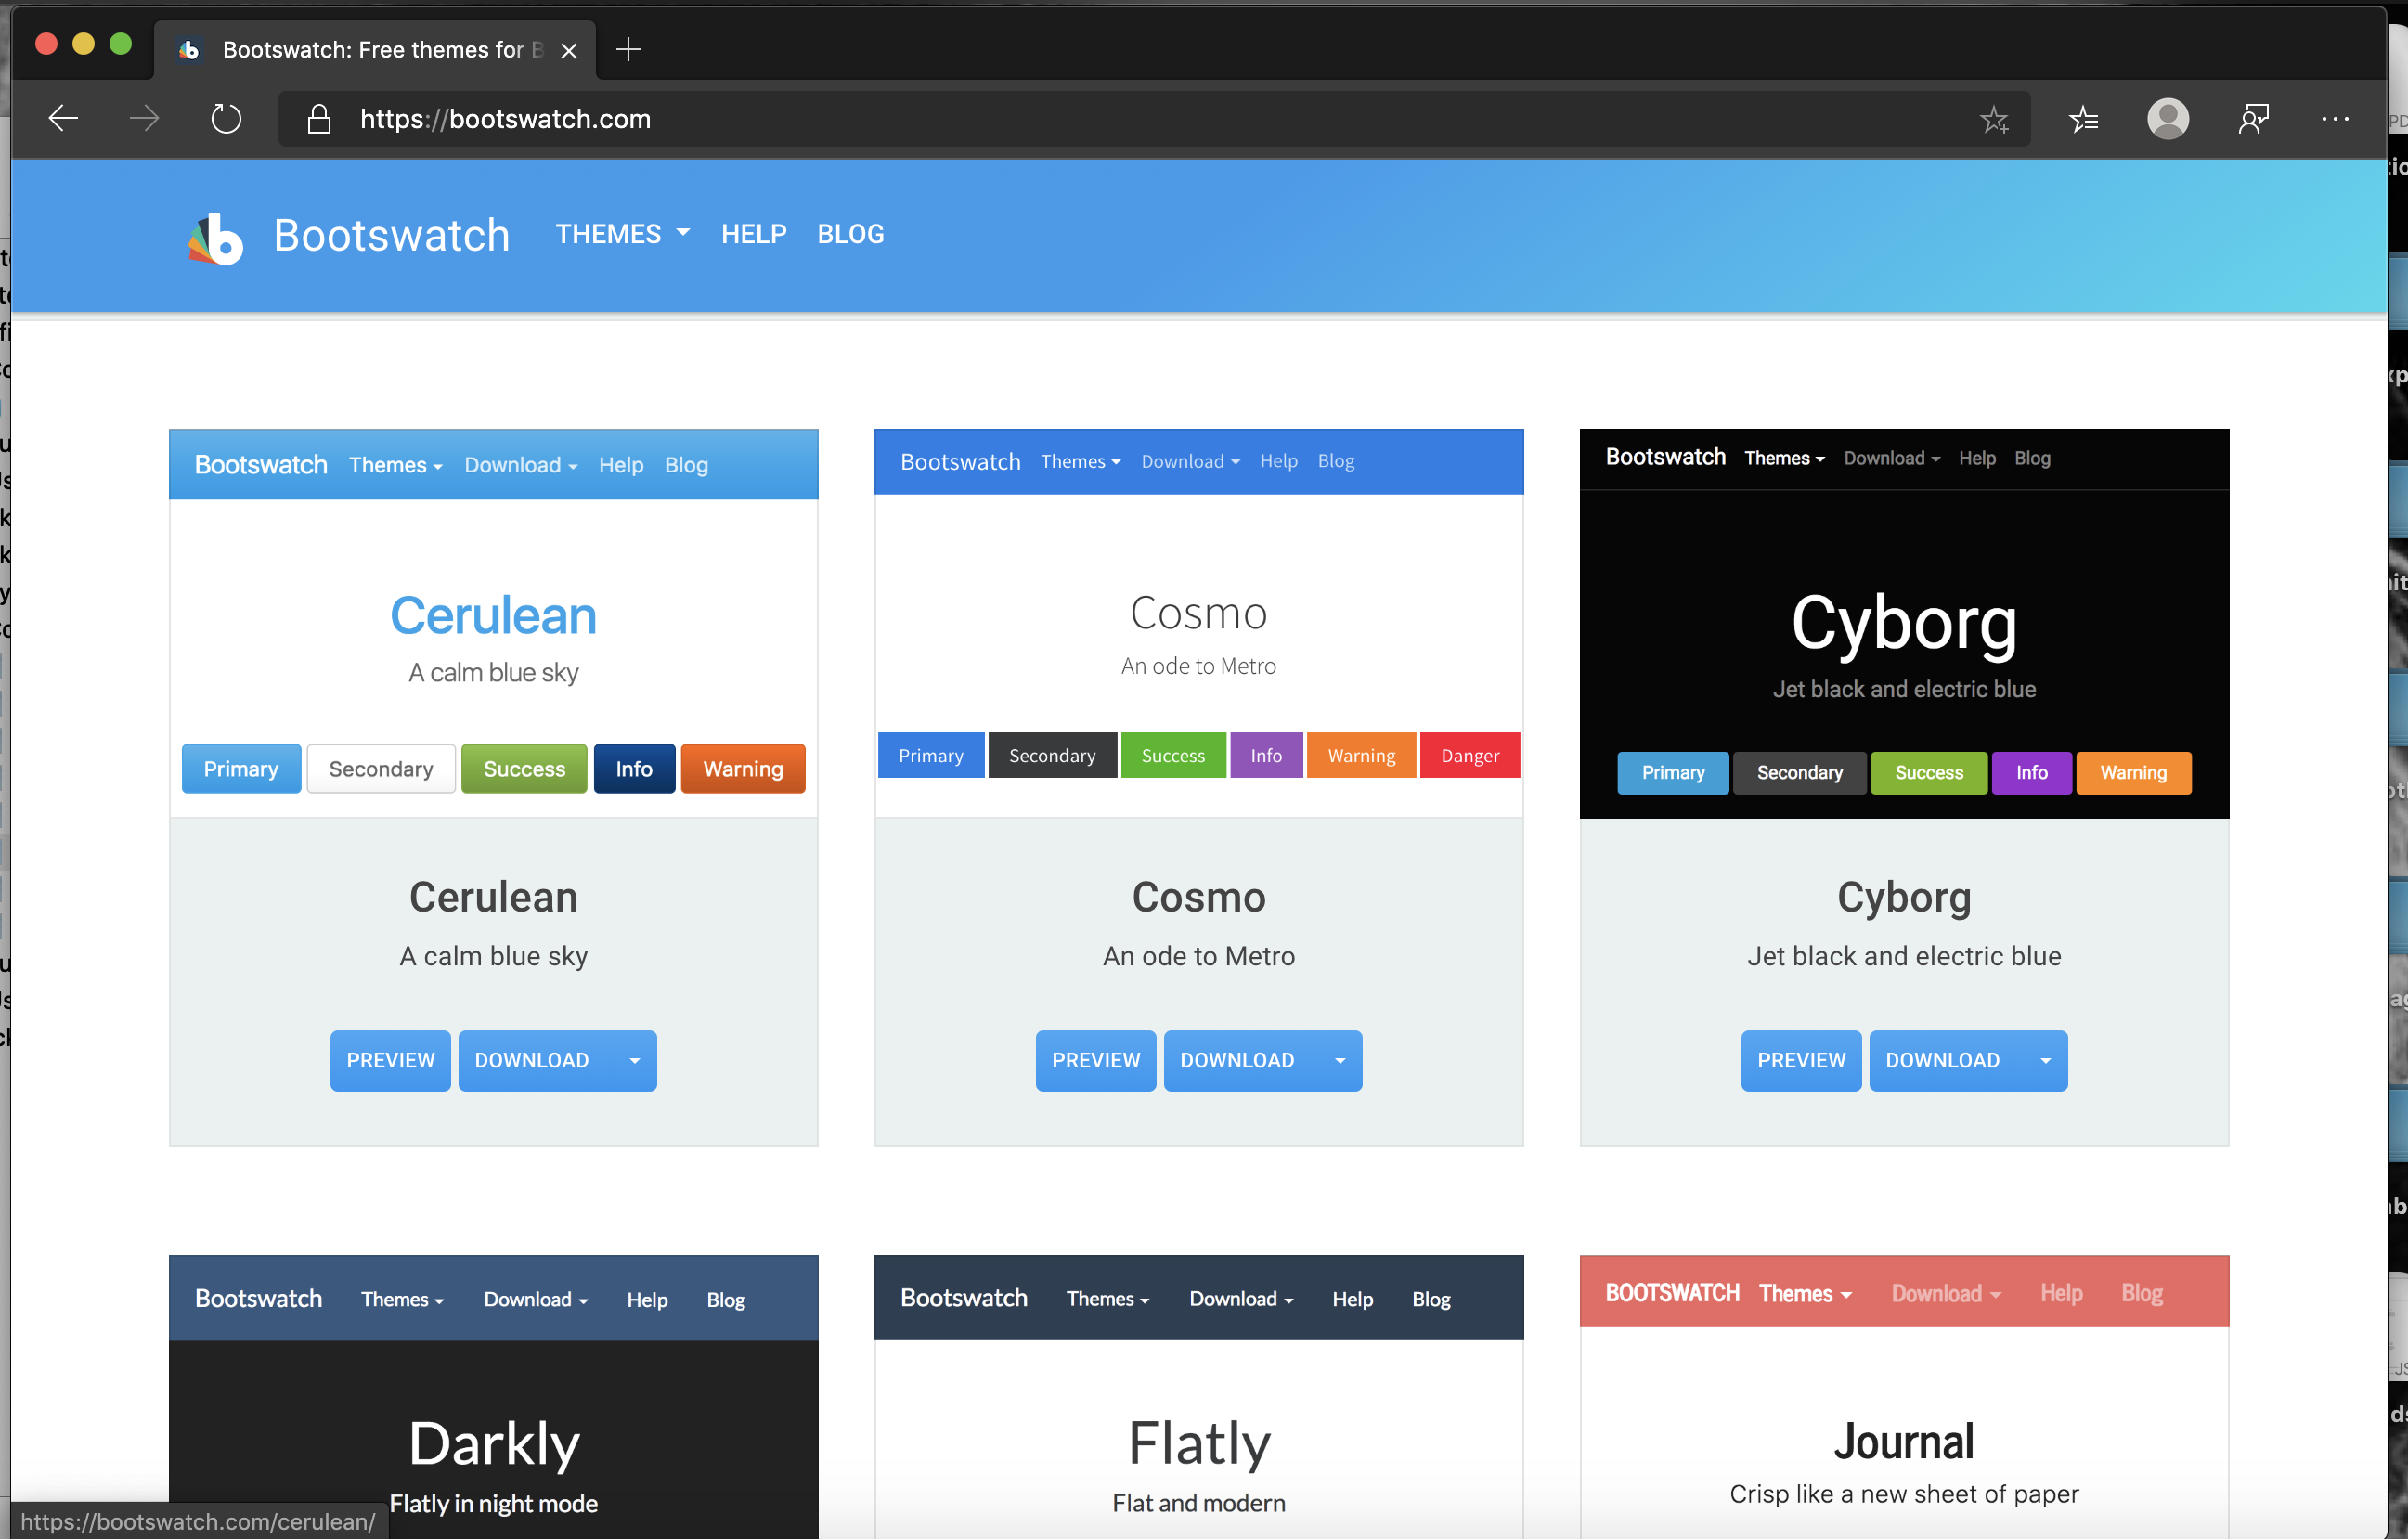Expand the Cyborg Download dropdown
The height and width of the screenshot is (1539, 2408).
[x=2043, y=1058]
